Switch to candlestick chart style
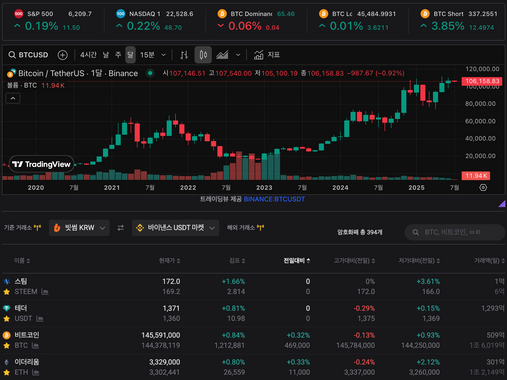The image size is (507, 380). (203, 55)
